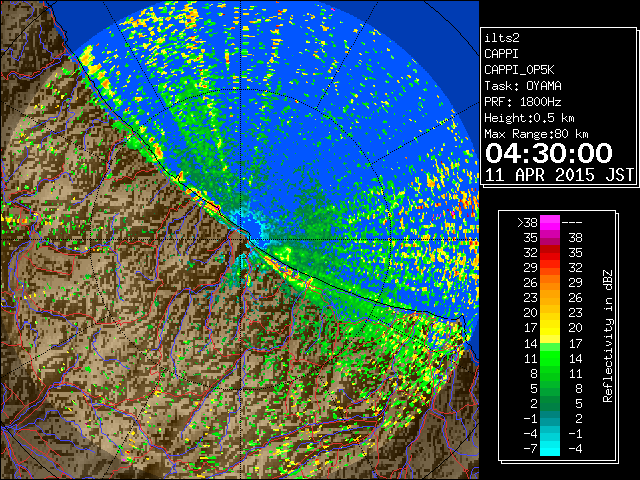Click the '>38' legend label

[527, 223]
